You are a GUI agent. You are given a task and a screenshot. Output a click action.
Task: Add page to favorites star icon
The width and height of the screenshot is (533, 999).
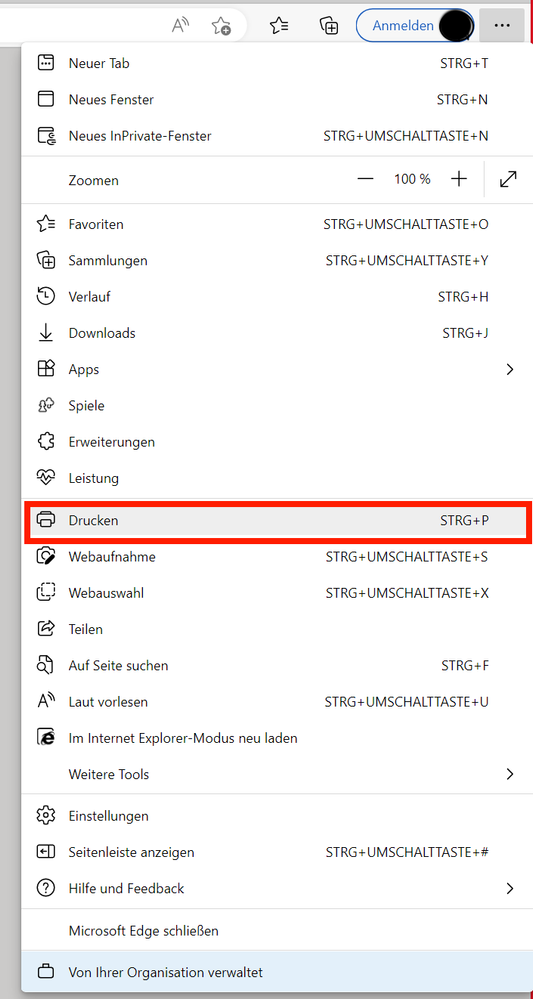(221, 25)
